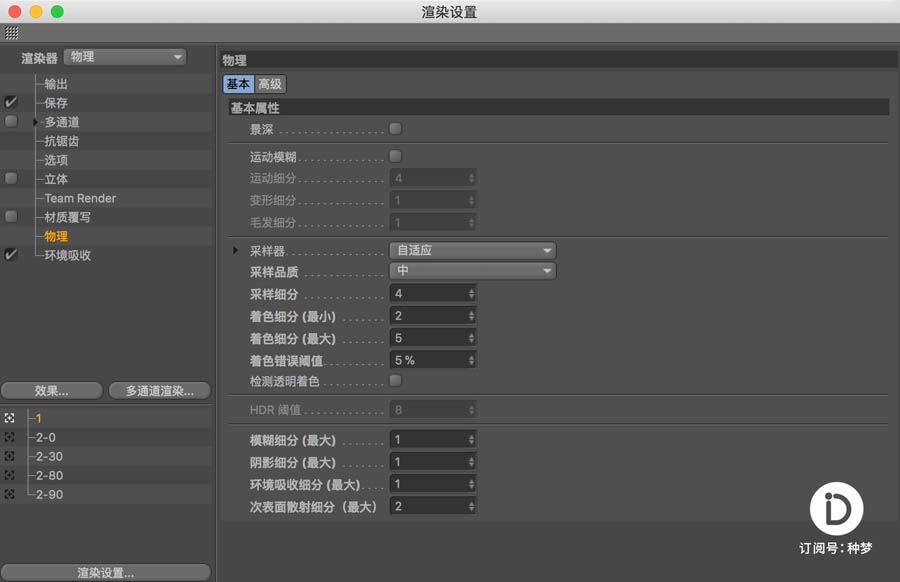Select the 基本 basic tab

point(238,85)
